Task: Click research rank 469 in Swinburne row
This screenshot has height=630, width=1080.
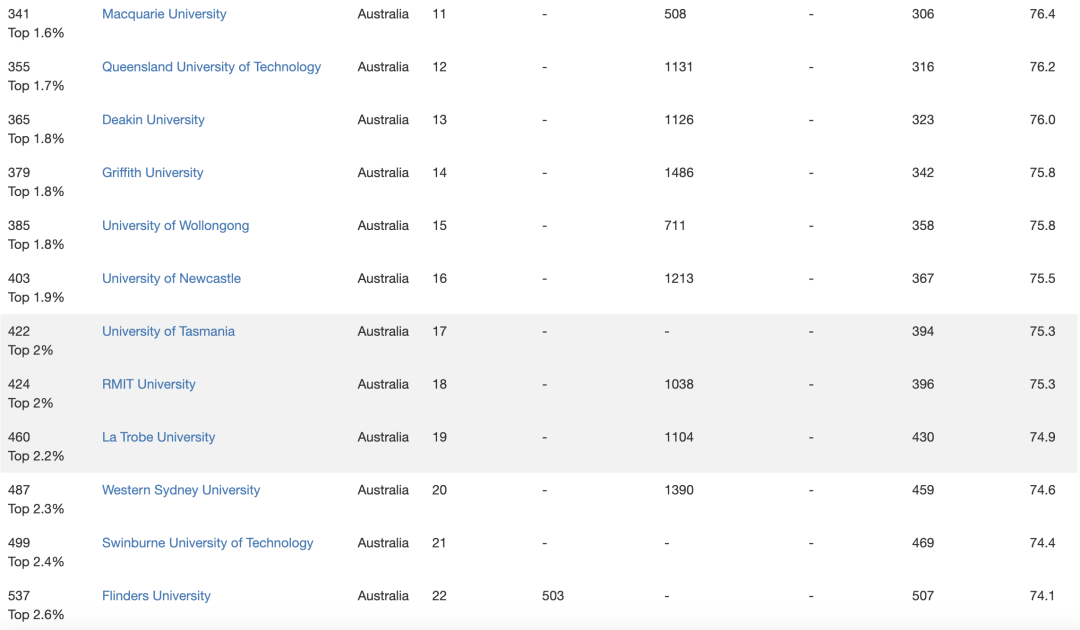Action: pyautogui.click(x=923, y=543)
